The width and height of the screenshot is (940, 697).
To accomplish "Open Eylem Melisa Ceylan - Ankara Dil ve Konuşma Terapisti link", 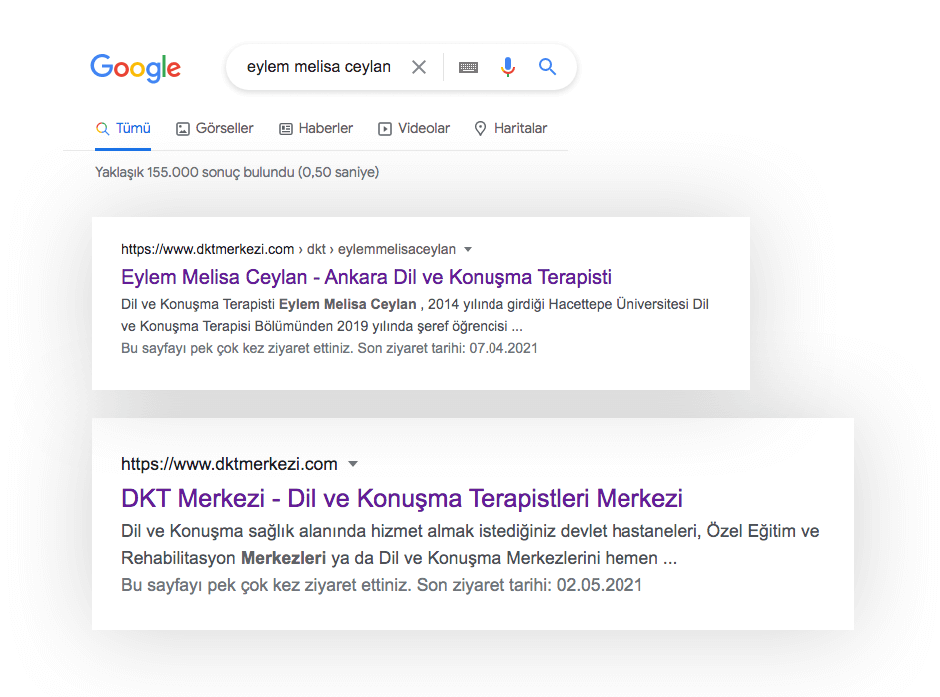I will click(x=366, y=277).
